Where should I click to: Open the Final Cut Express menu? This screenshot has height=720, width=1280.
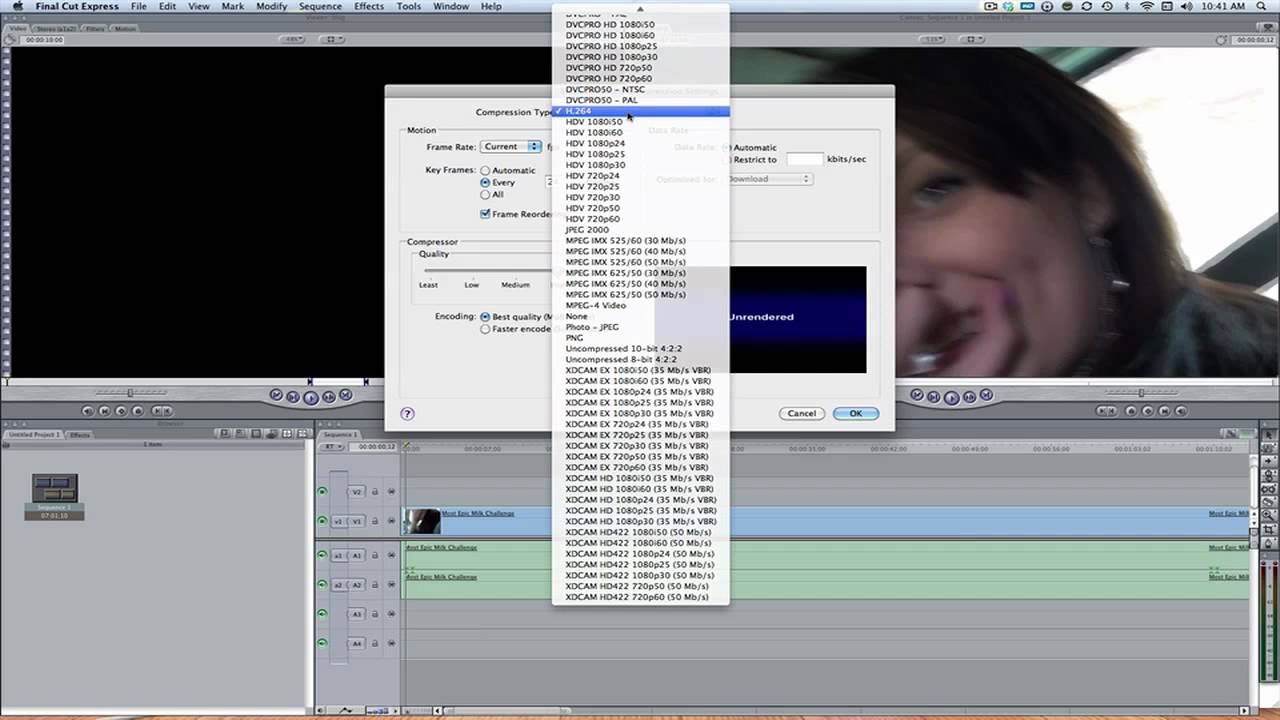tap(77, 6)
